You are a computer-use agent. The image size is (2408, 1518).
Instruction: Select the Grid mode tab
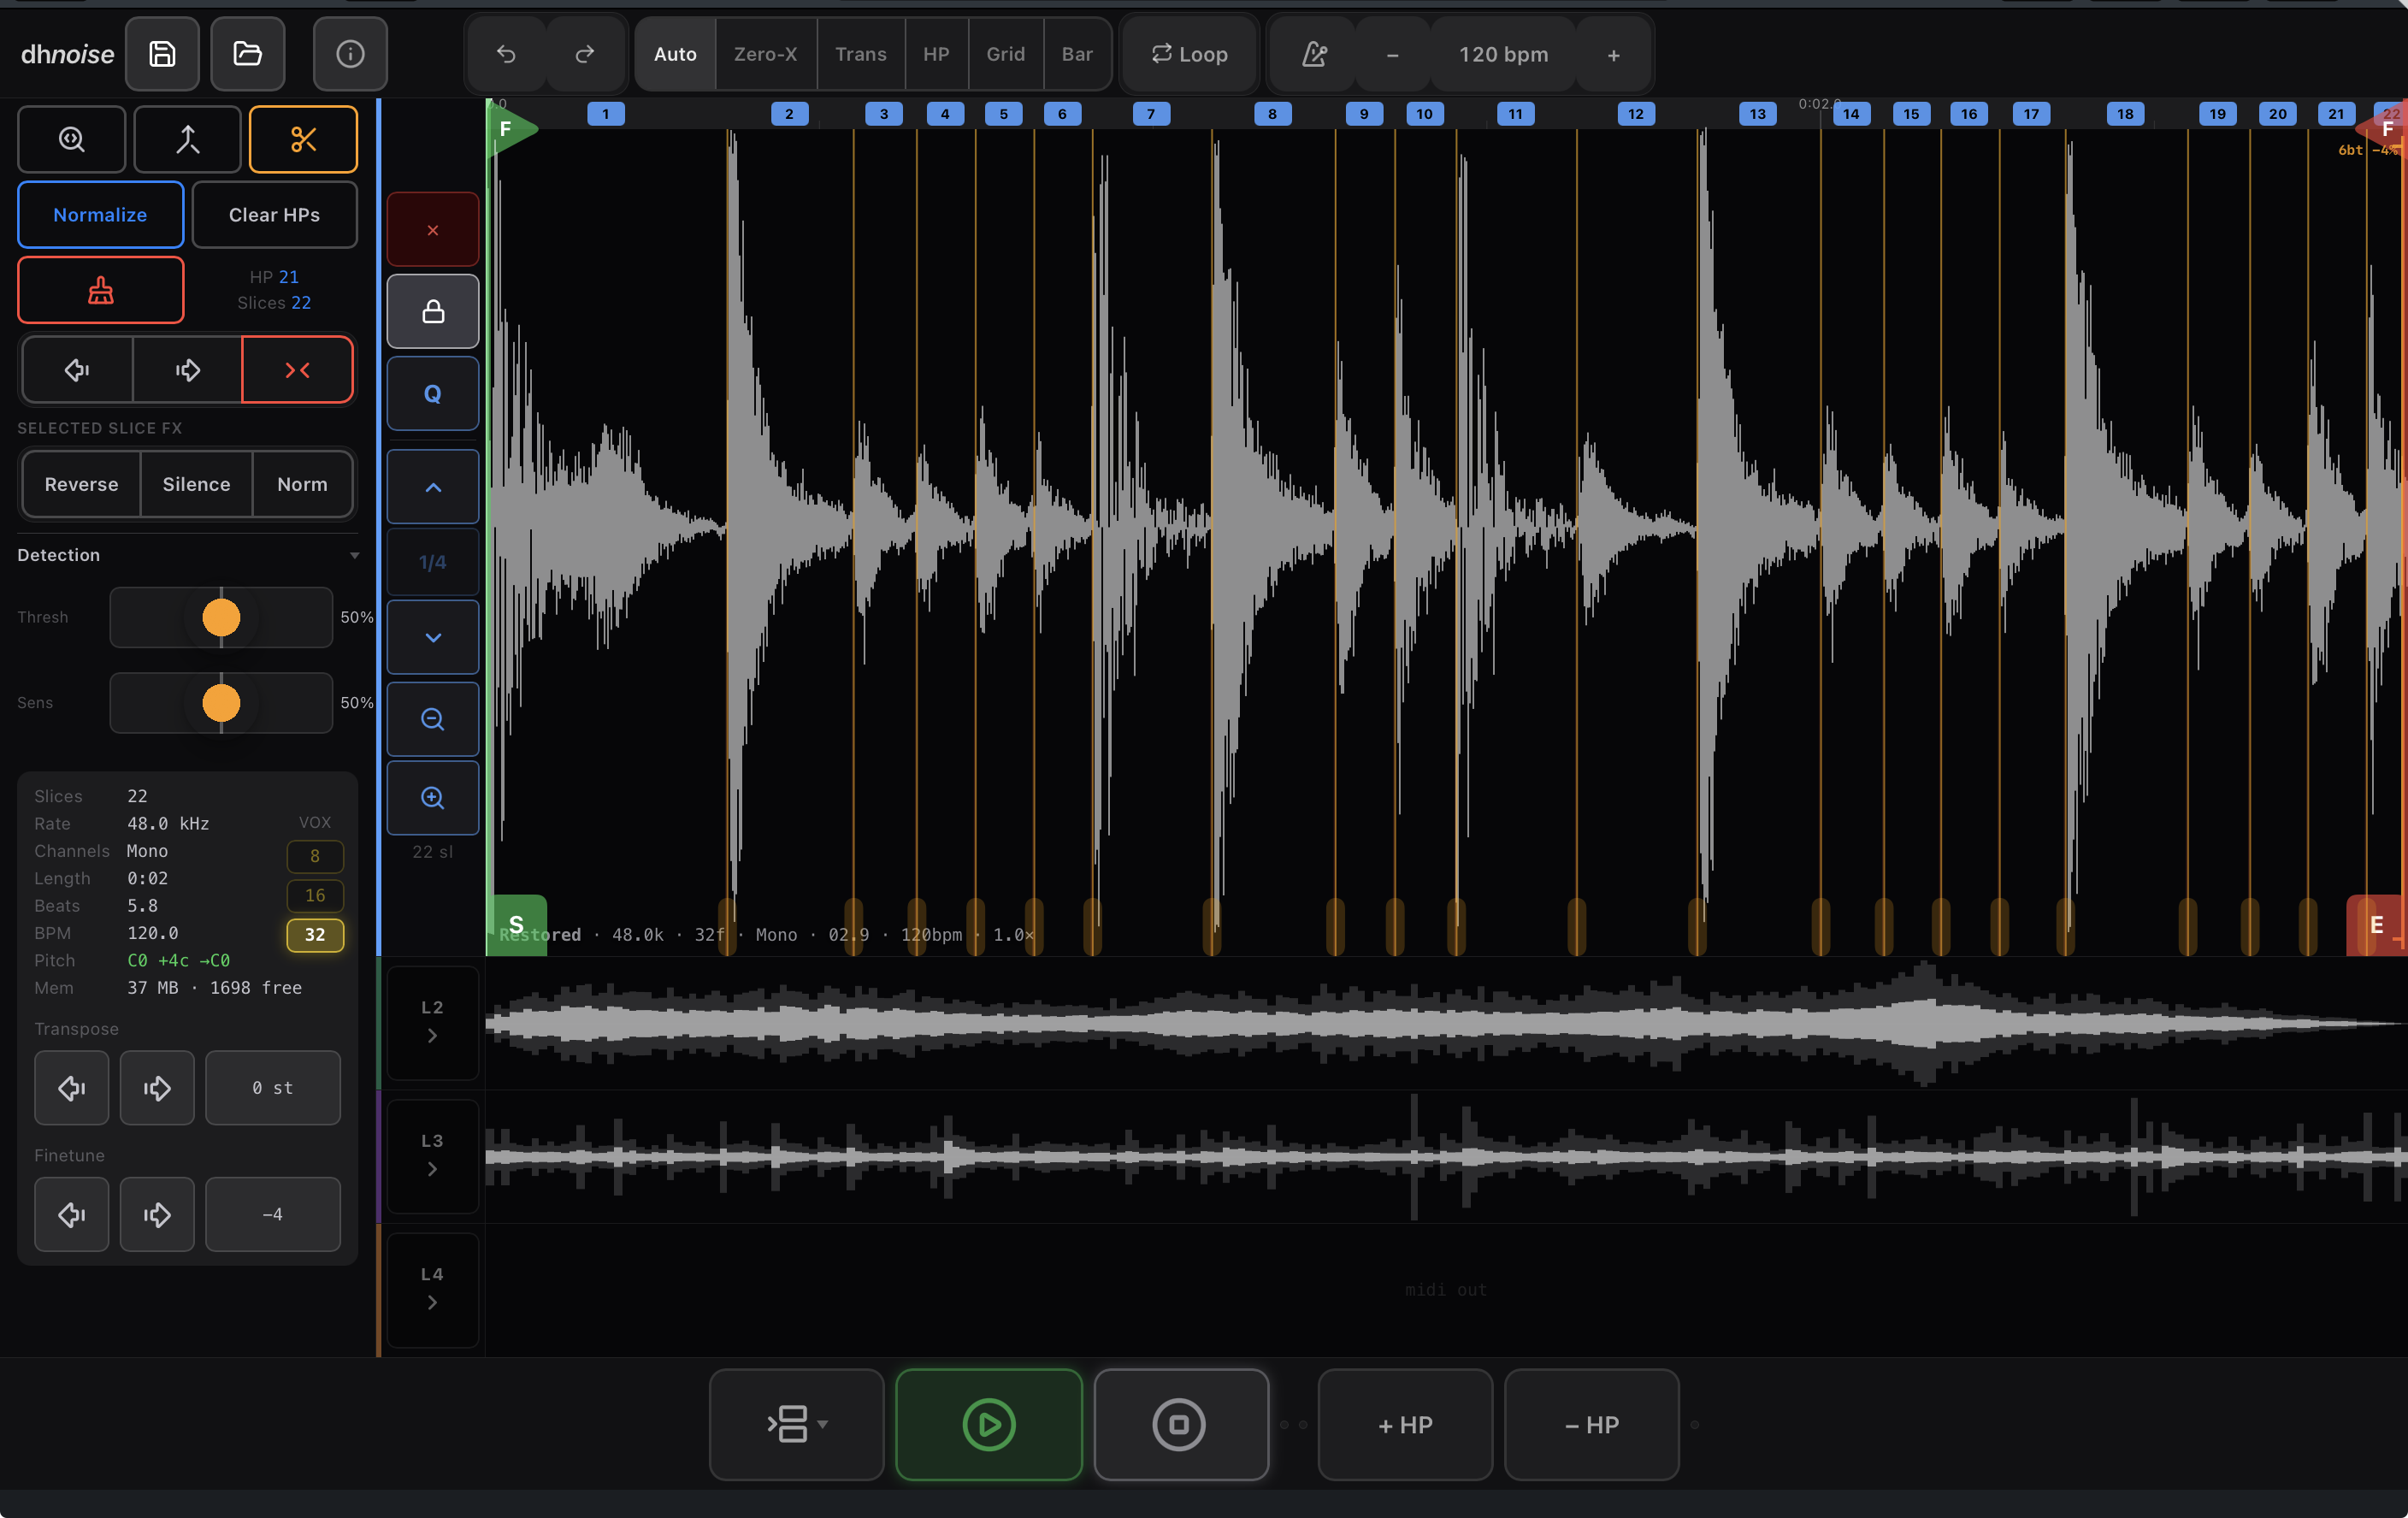(1006, 54)
